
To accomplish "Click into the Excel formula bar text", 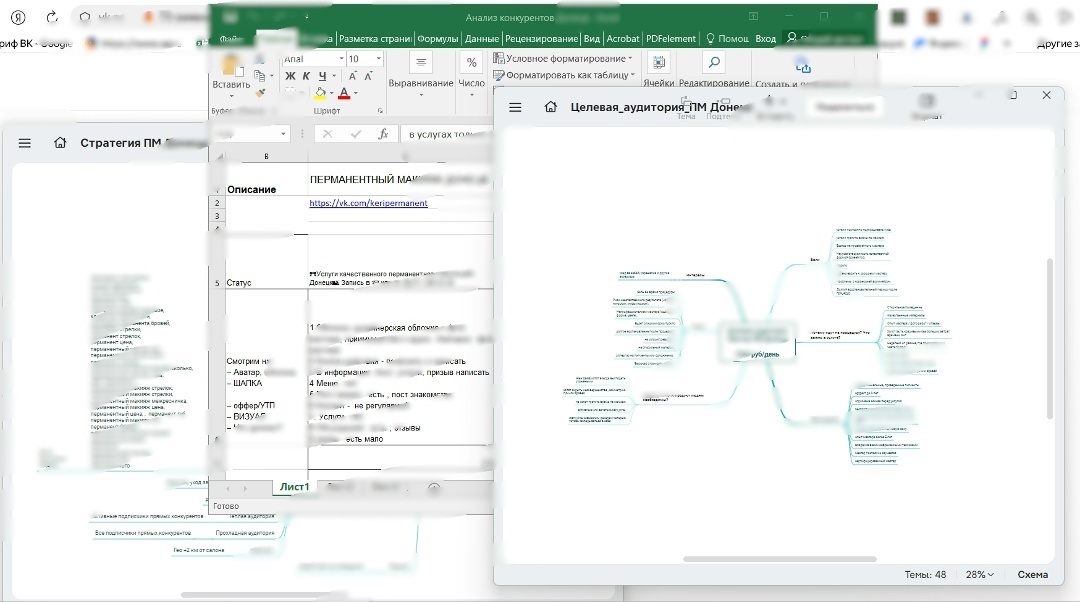I will coord(448,134).
